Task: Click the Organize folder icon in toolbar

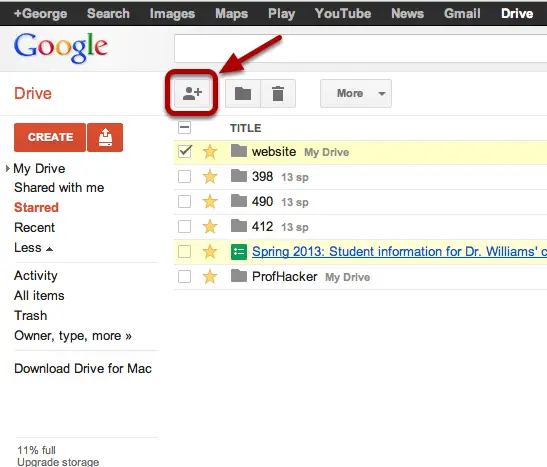Action: pyautogui.click(x=243, y=93)
